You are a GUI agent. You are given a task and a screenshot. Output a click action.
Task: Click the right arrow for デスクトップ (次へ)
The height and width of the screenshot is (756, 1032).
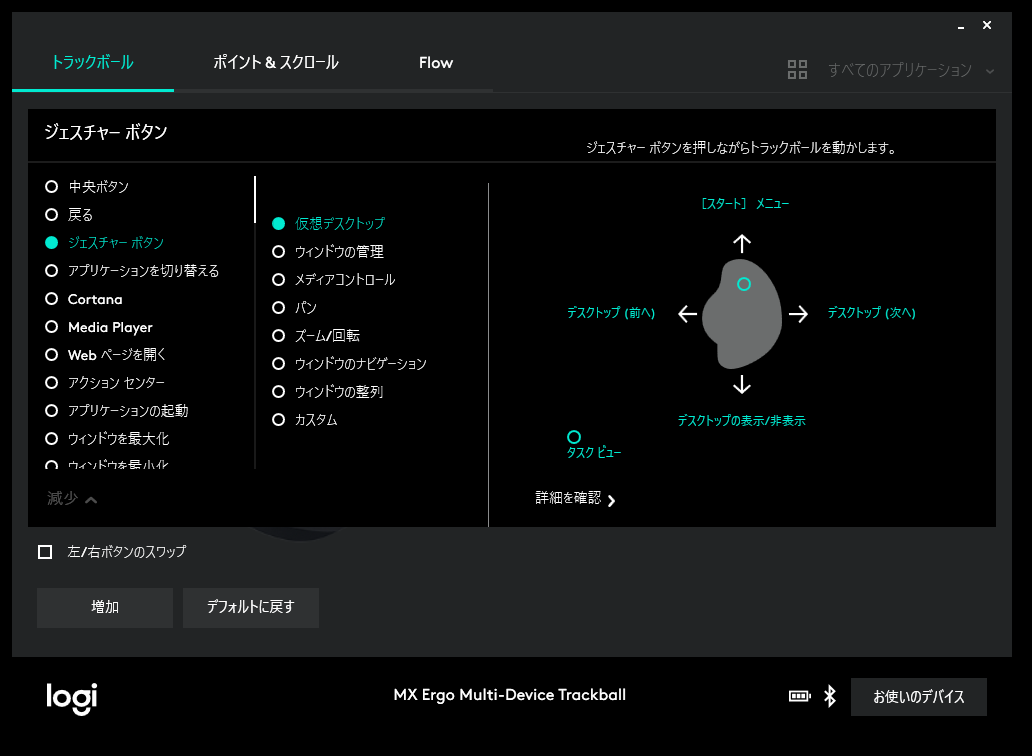coord(798,313)
